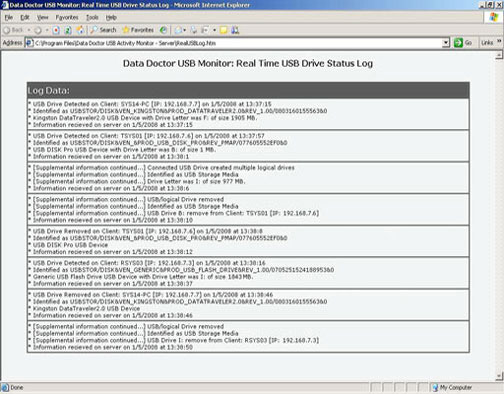Image resolution: width=504 pixels, height=394 pixels.
Task: Click the scroll up arrow
Action: coord(499,55)
